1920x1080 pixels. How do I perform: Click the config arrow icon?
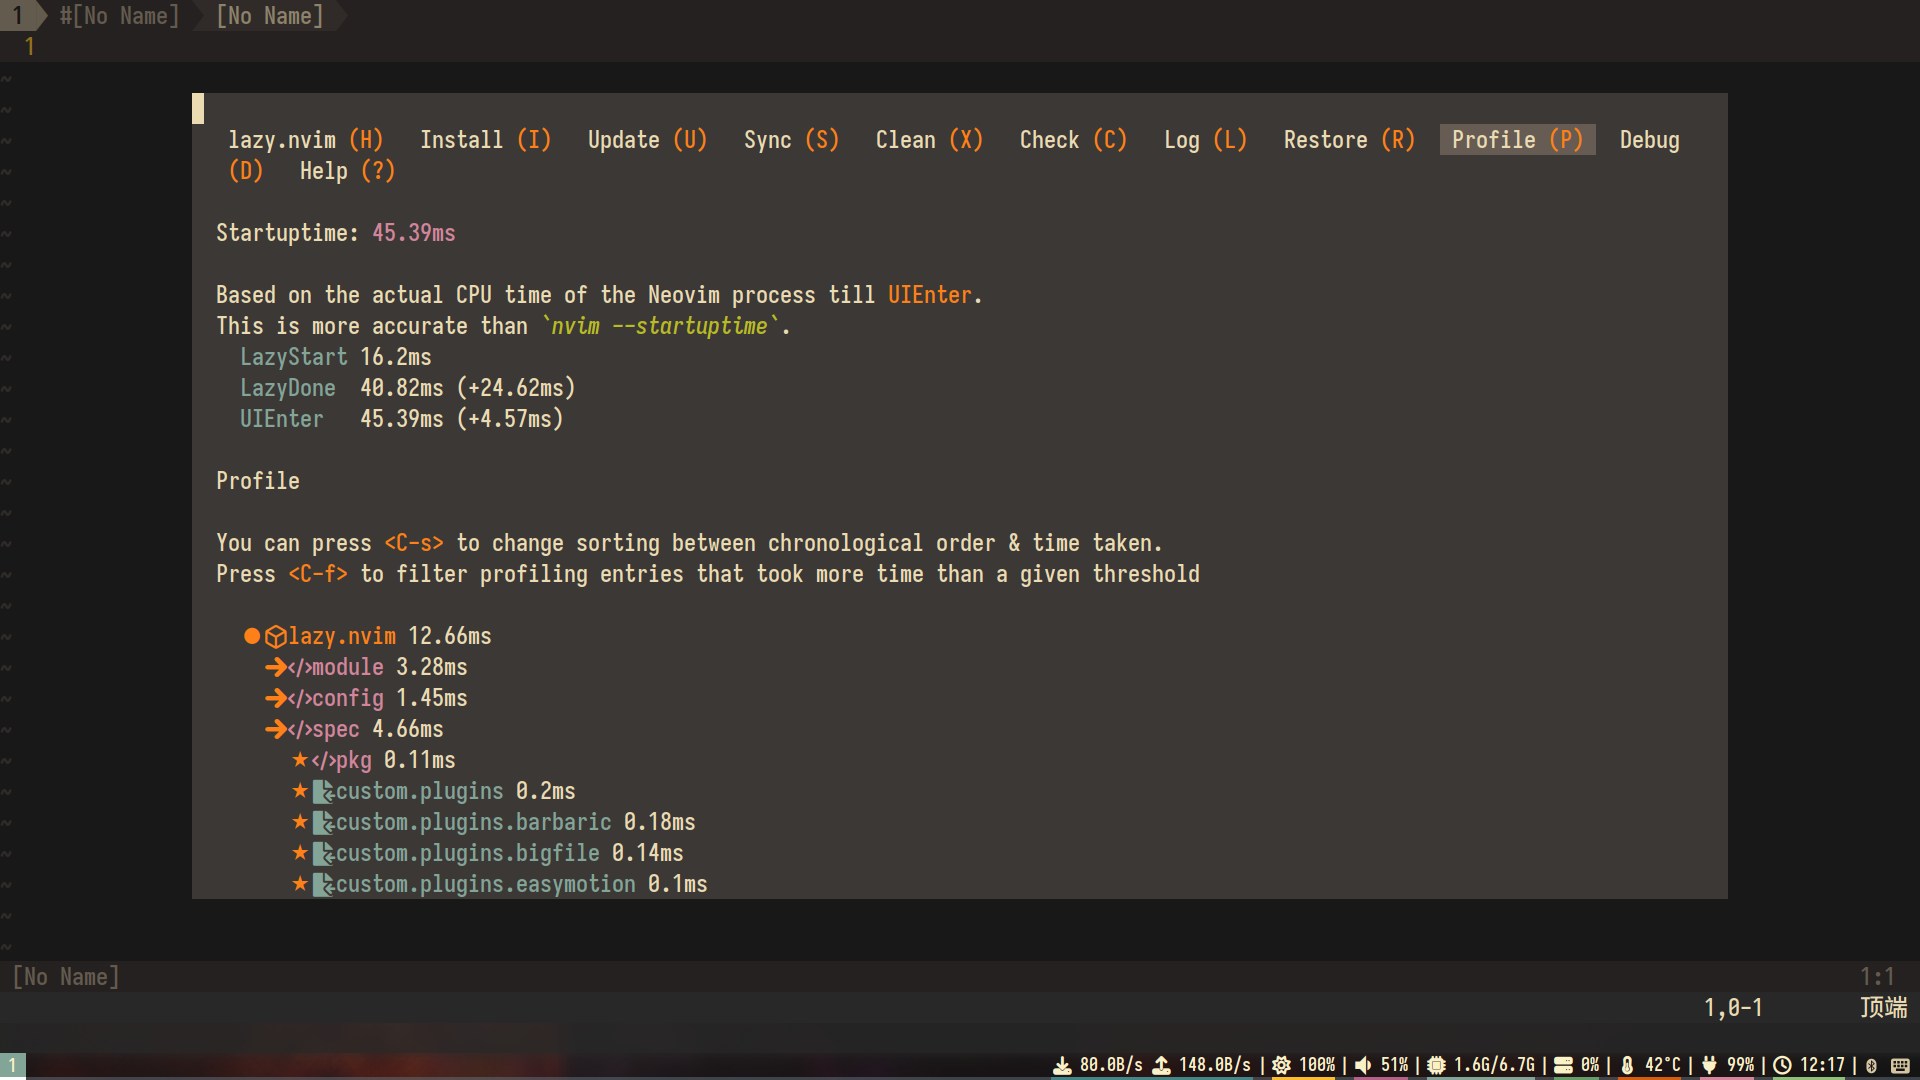(275, 698)
